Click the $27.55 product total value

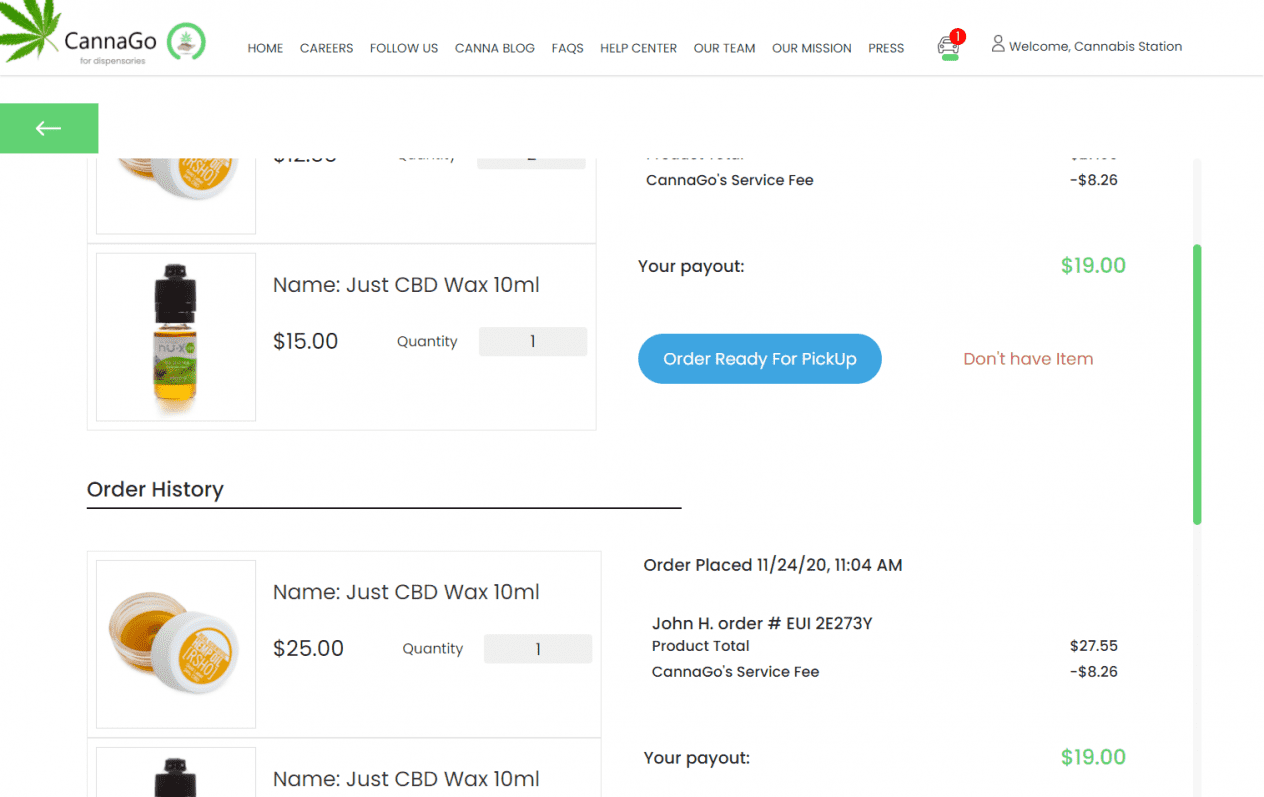click(1094, 646)
